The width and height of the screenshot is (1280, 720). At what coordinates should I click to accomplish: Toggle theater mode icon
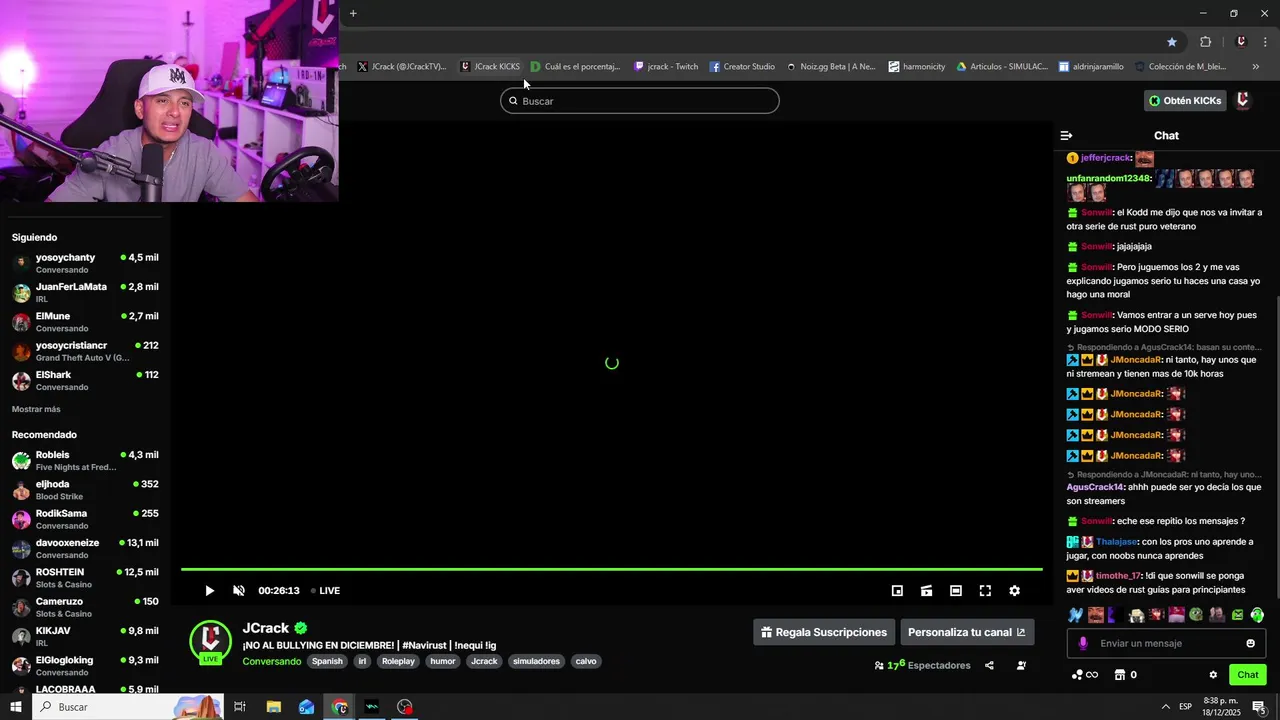click(956, 591)
